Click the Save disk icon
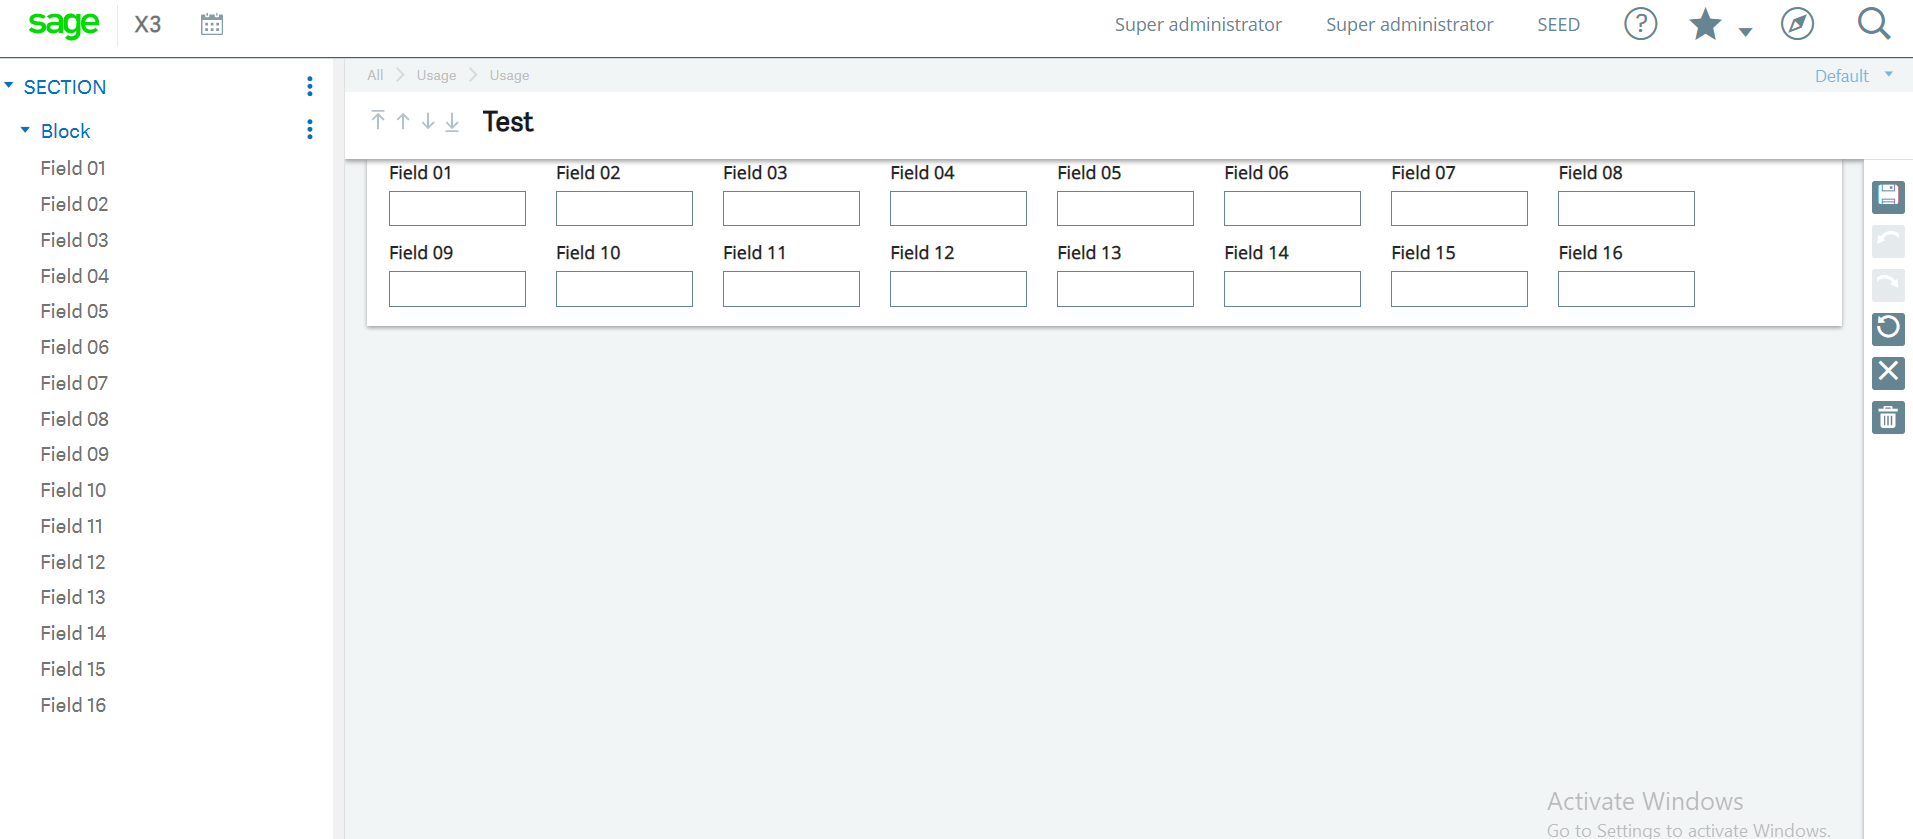Viewport: 1913px width, 839px height. point(1888,197)
